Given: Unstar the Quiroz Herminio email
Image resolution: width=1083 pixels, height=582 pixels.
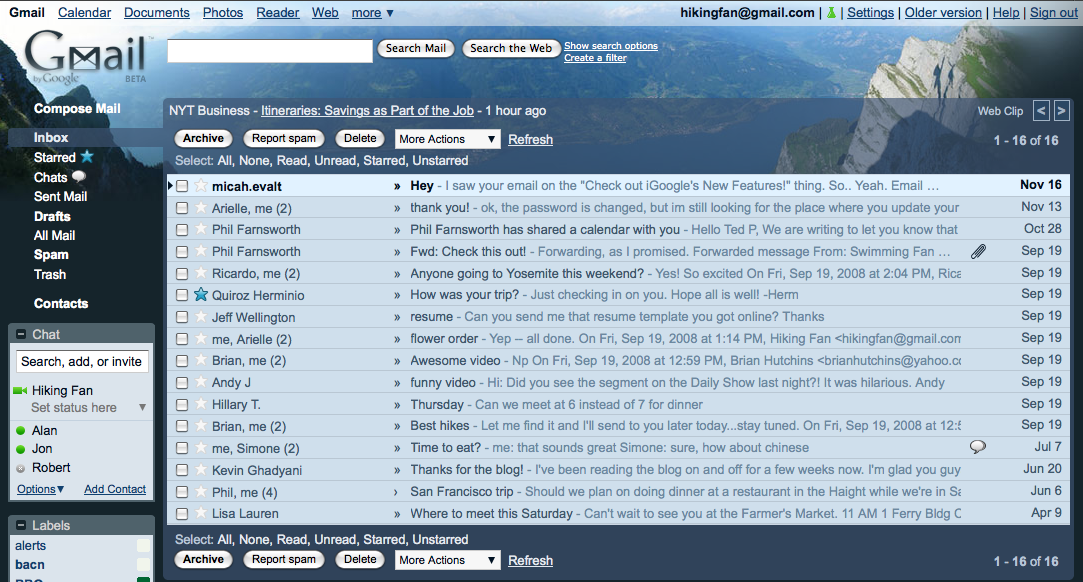Looking at the screenshot, I should (200, 294).
